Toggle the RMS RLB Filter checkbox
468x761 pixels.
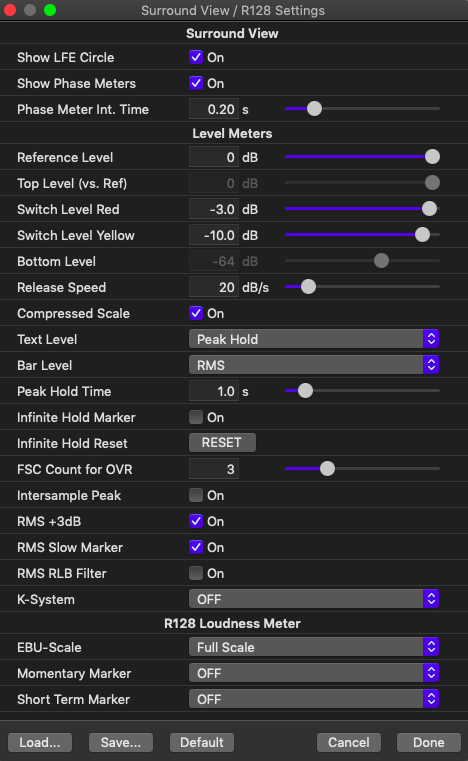coord(196,573)
